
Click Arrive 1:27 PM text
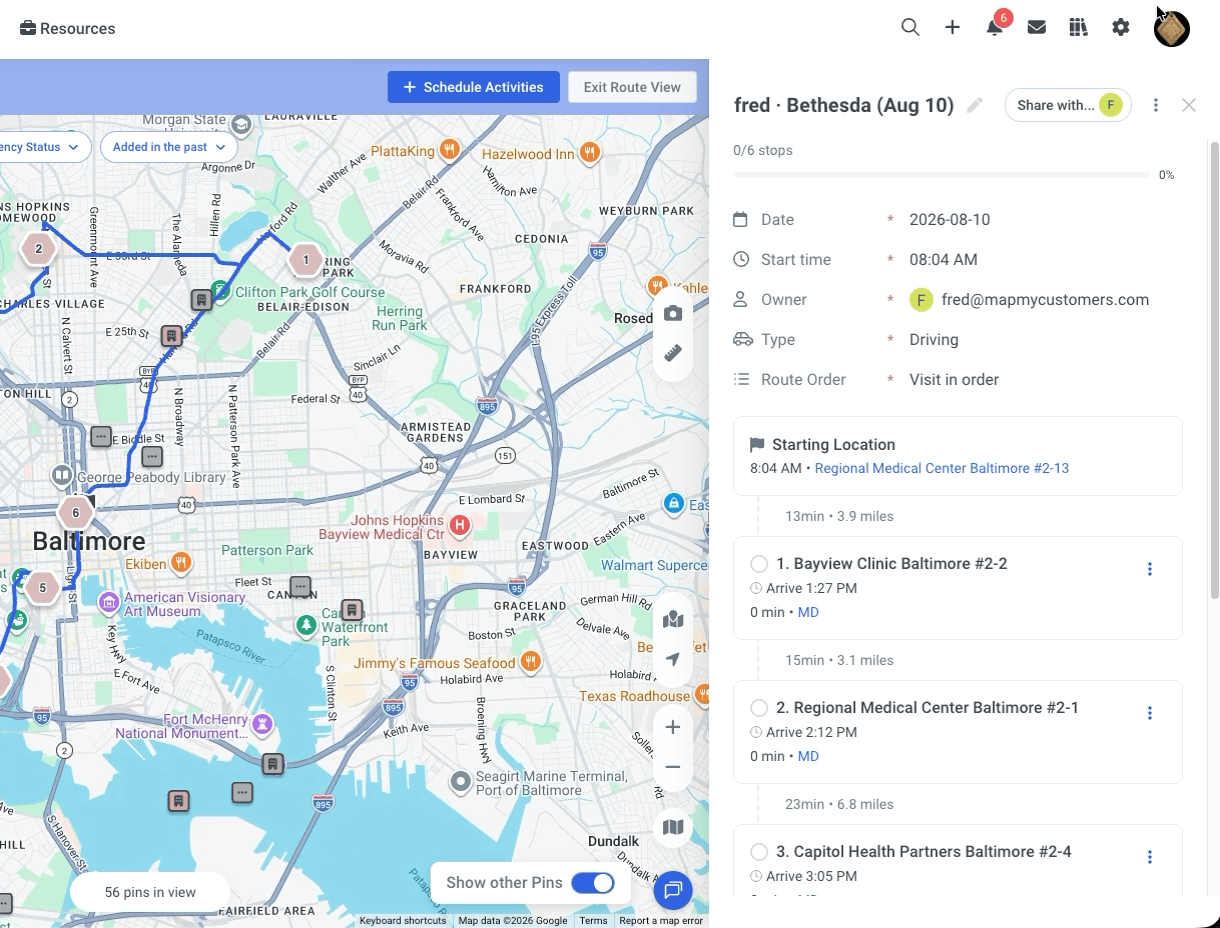pyautogui.click(x=811, y=588)
